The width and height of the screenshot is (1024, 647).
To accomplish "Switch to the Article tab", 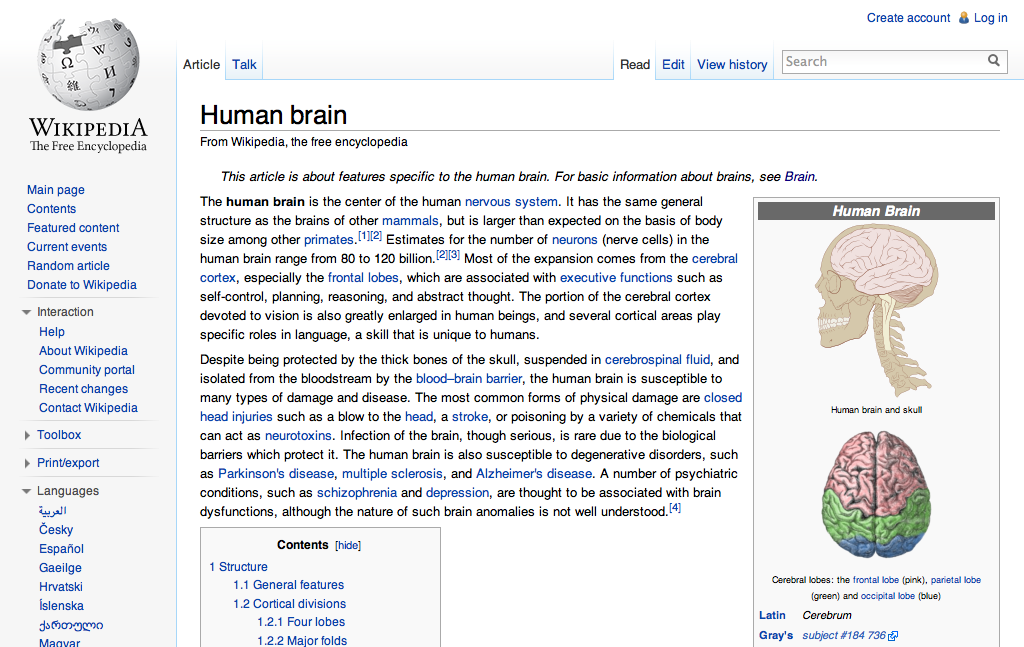I will coord(201,65).
